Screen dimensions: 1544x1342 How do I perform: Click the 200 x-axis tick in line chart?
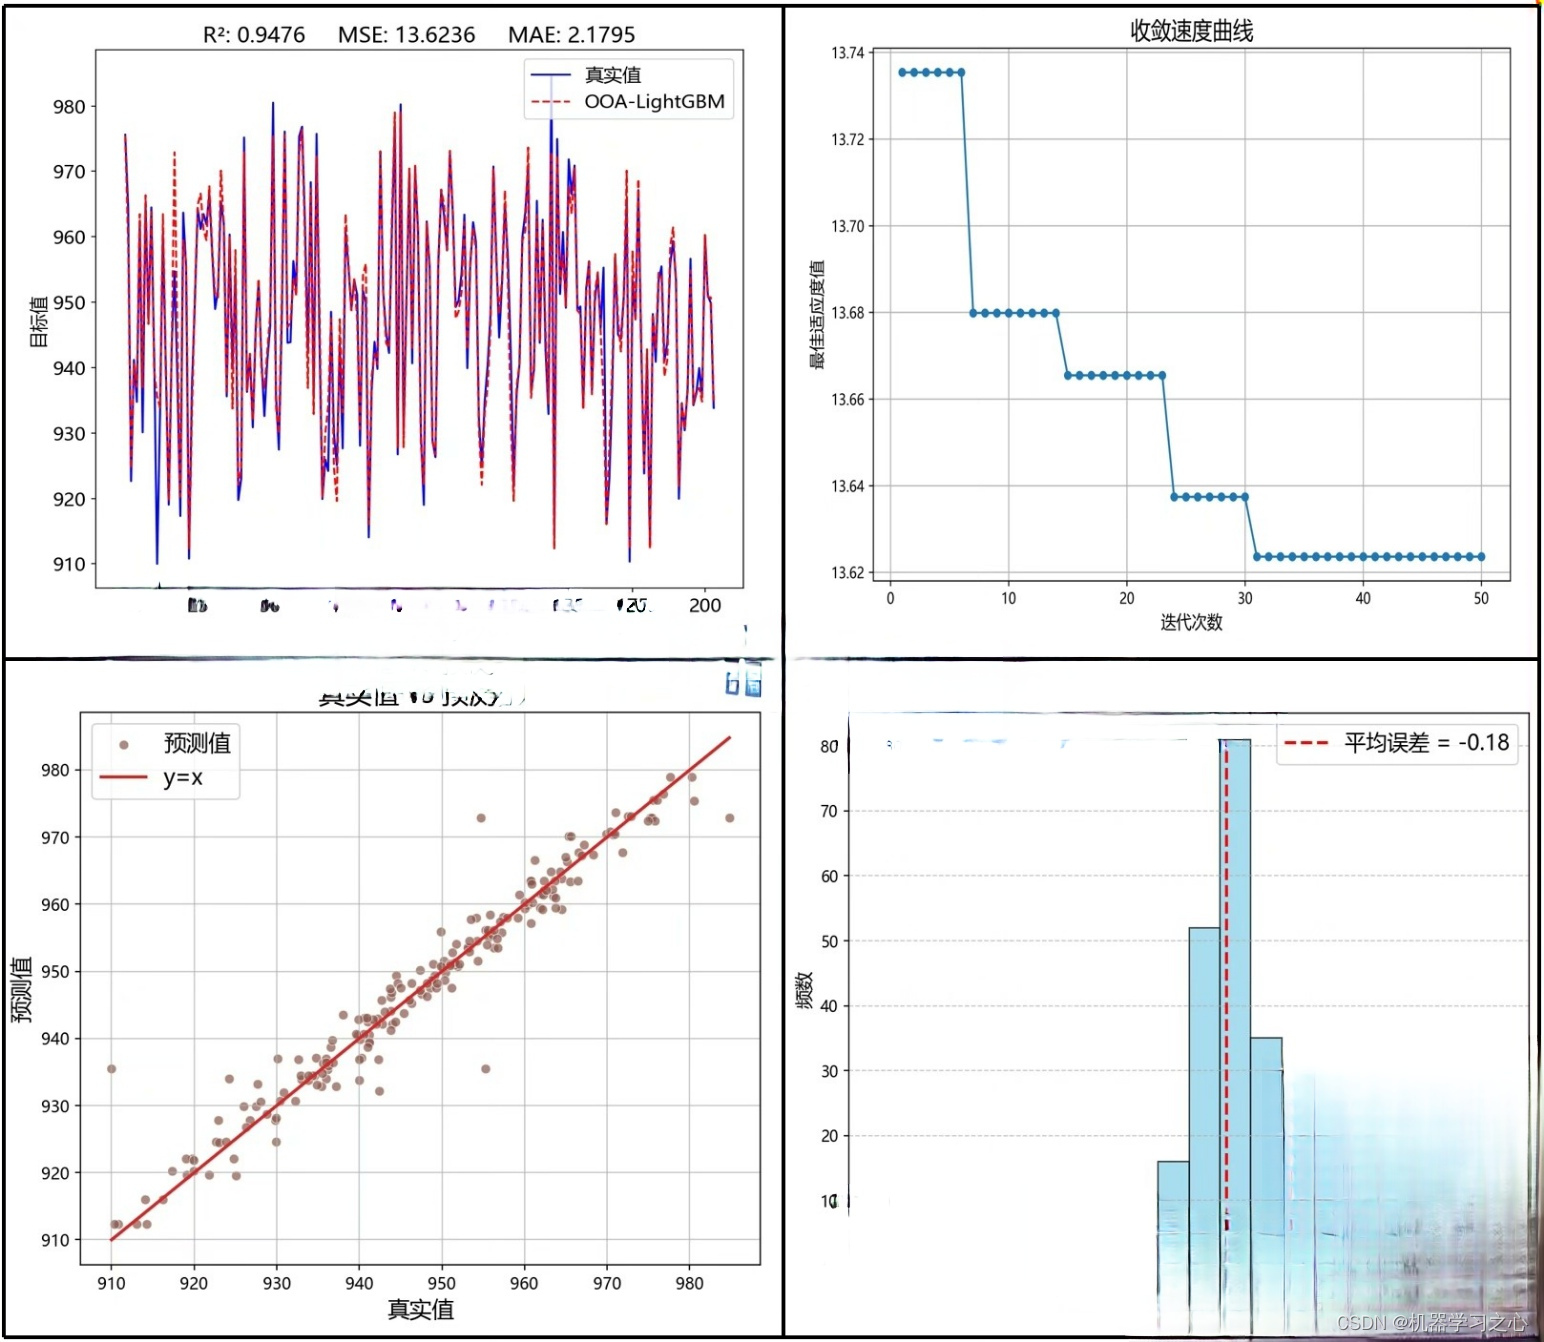coord(705,605)
